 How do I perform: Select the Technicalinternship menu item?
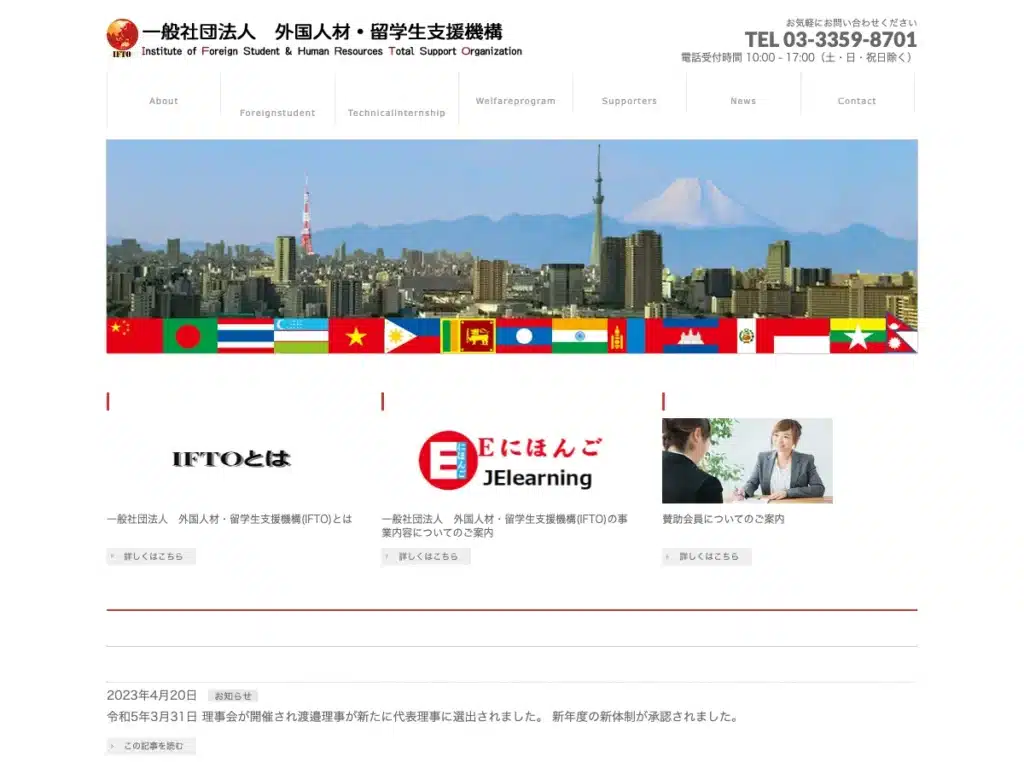tap(396, 112)
